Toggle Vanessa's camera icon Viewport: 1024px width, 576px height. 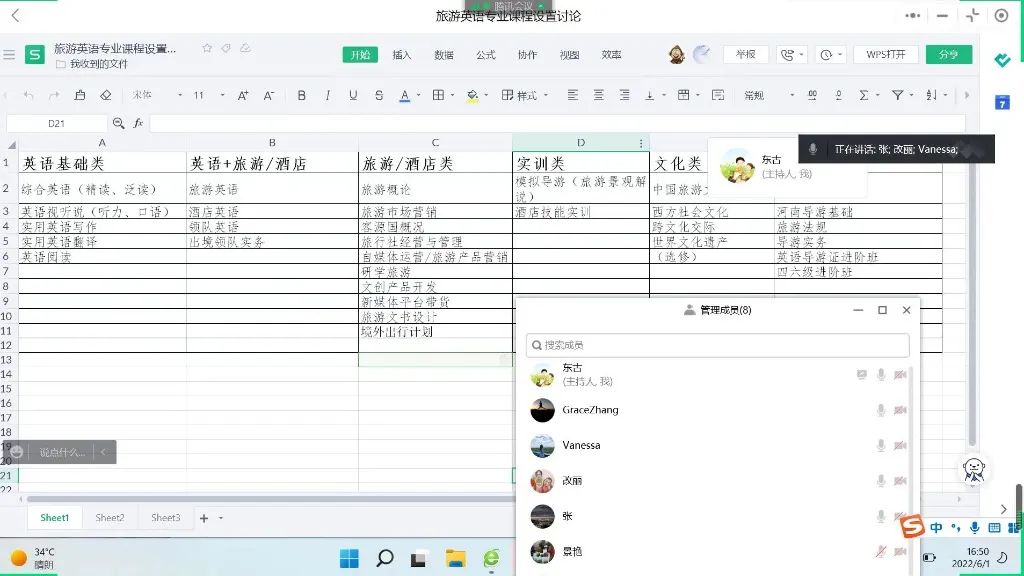click(900, 445)
